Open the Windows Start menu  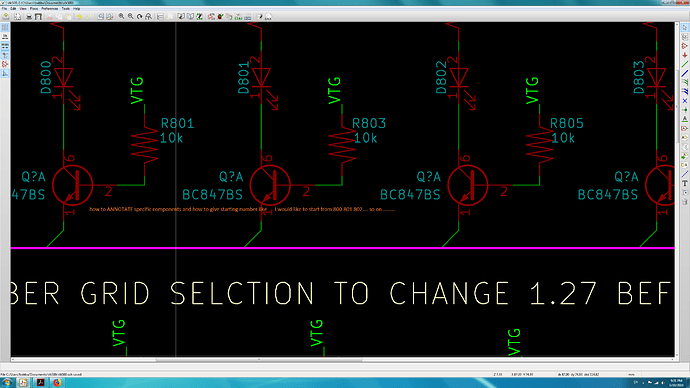(7, 383)
